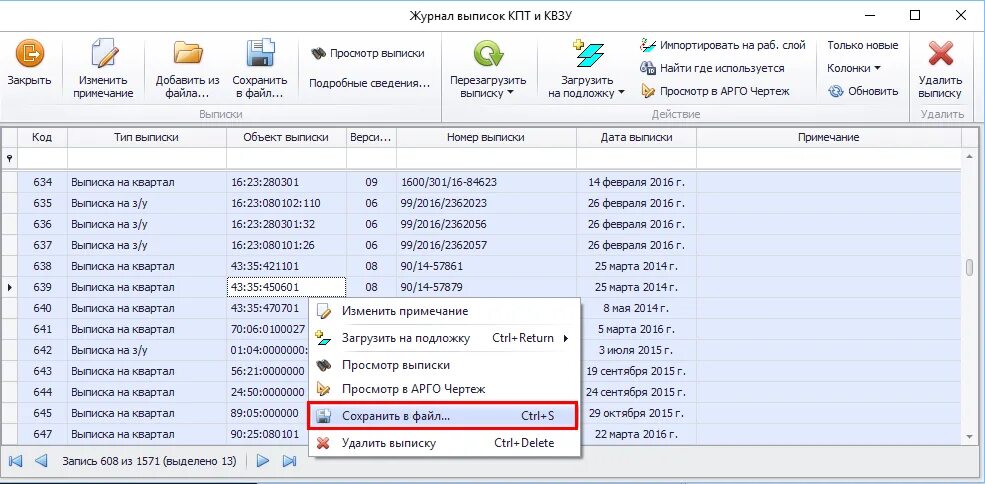Expand the Загрузить на подложку toolbar dropdown
Screen dimensions: 985x484
pyautogui.click(x=622, y=94)
